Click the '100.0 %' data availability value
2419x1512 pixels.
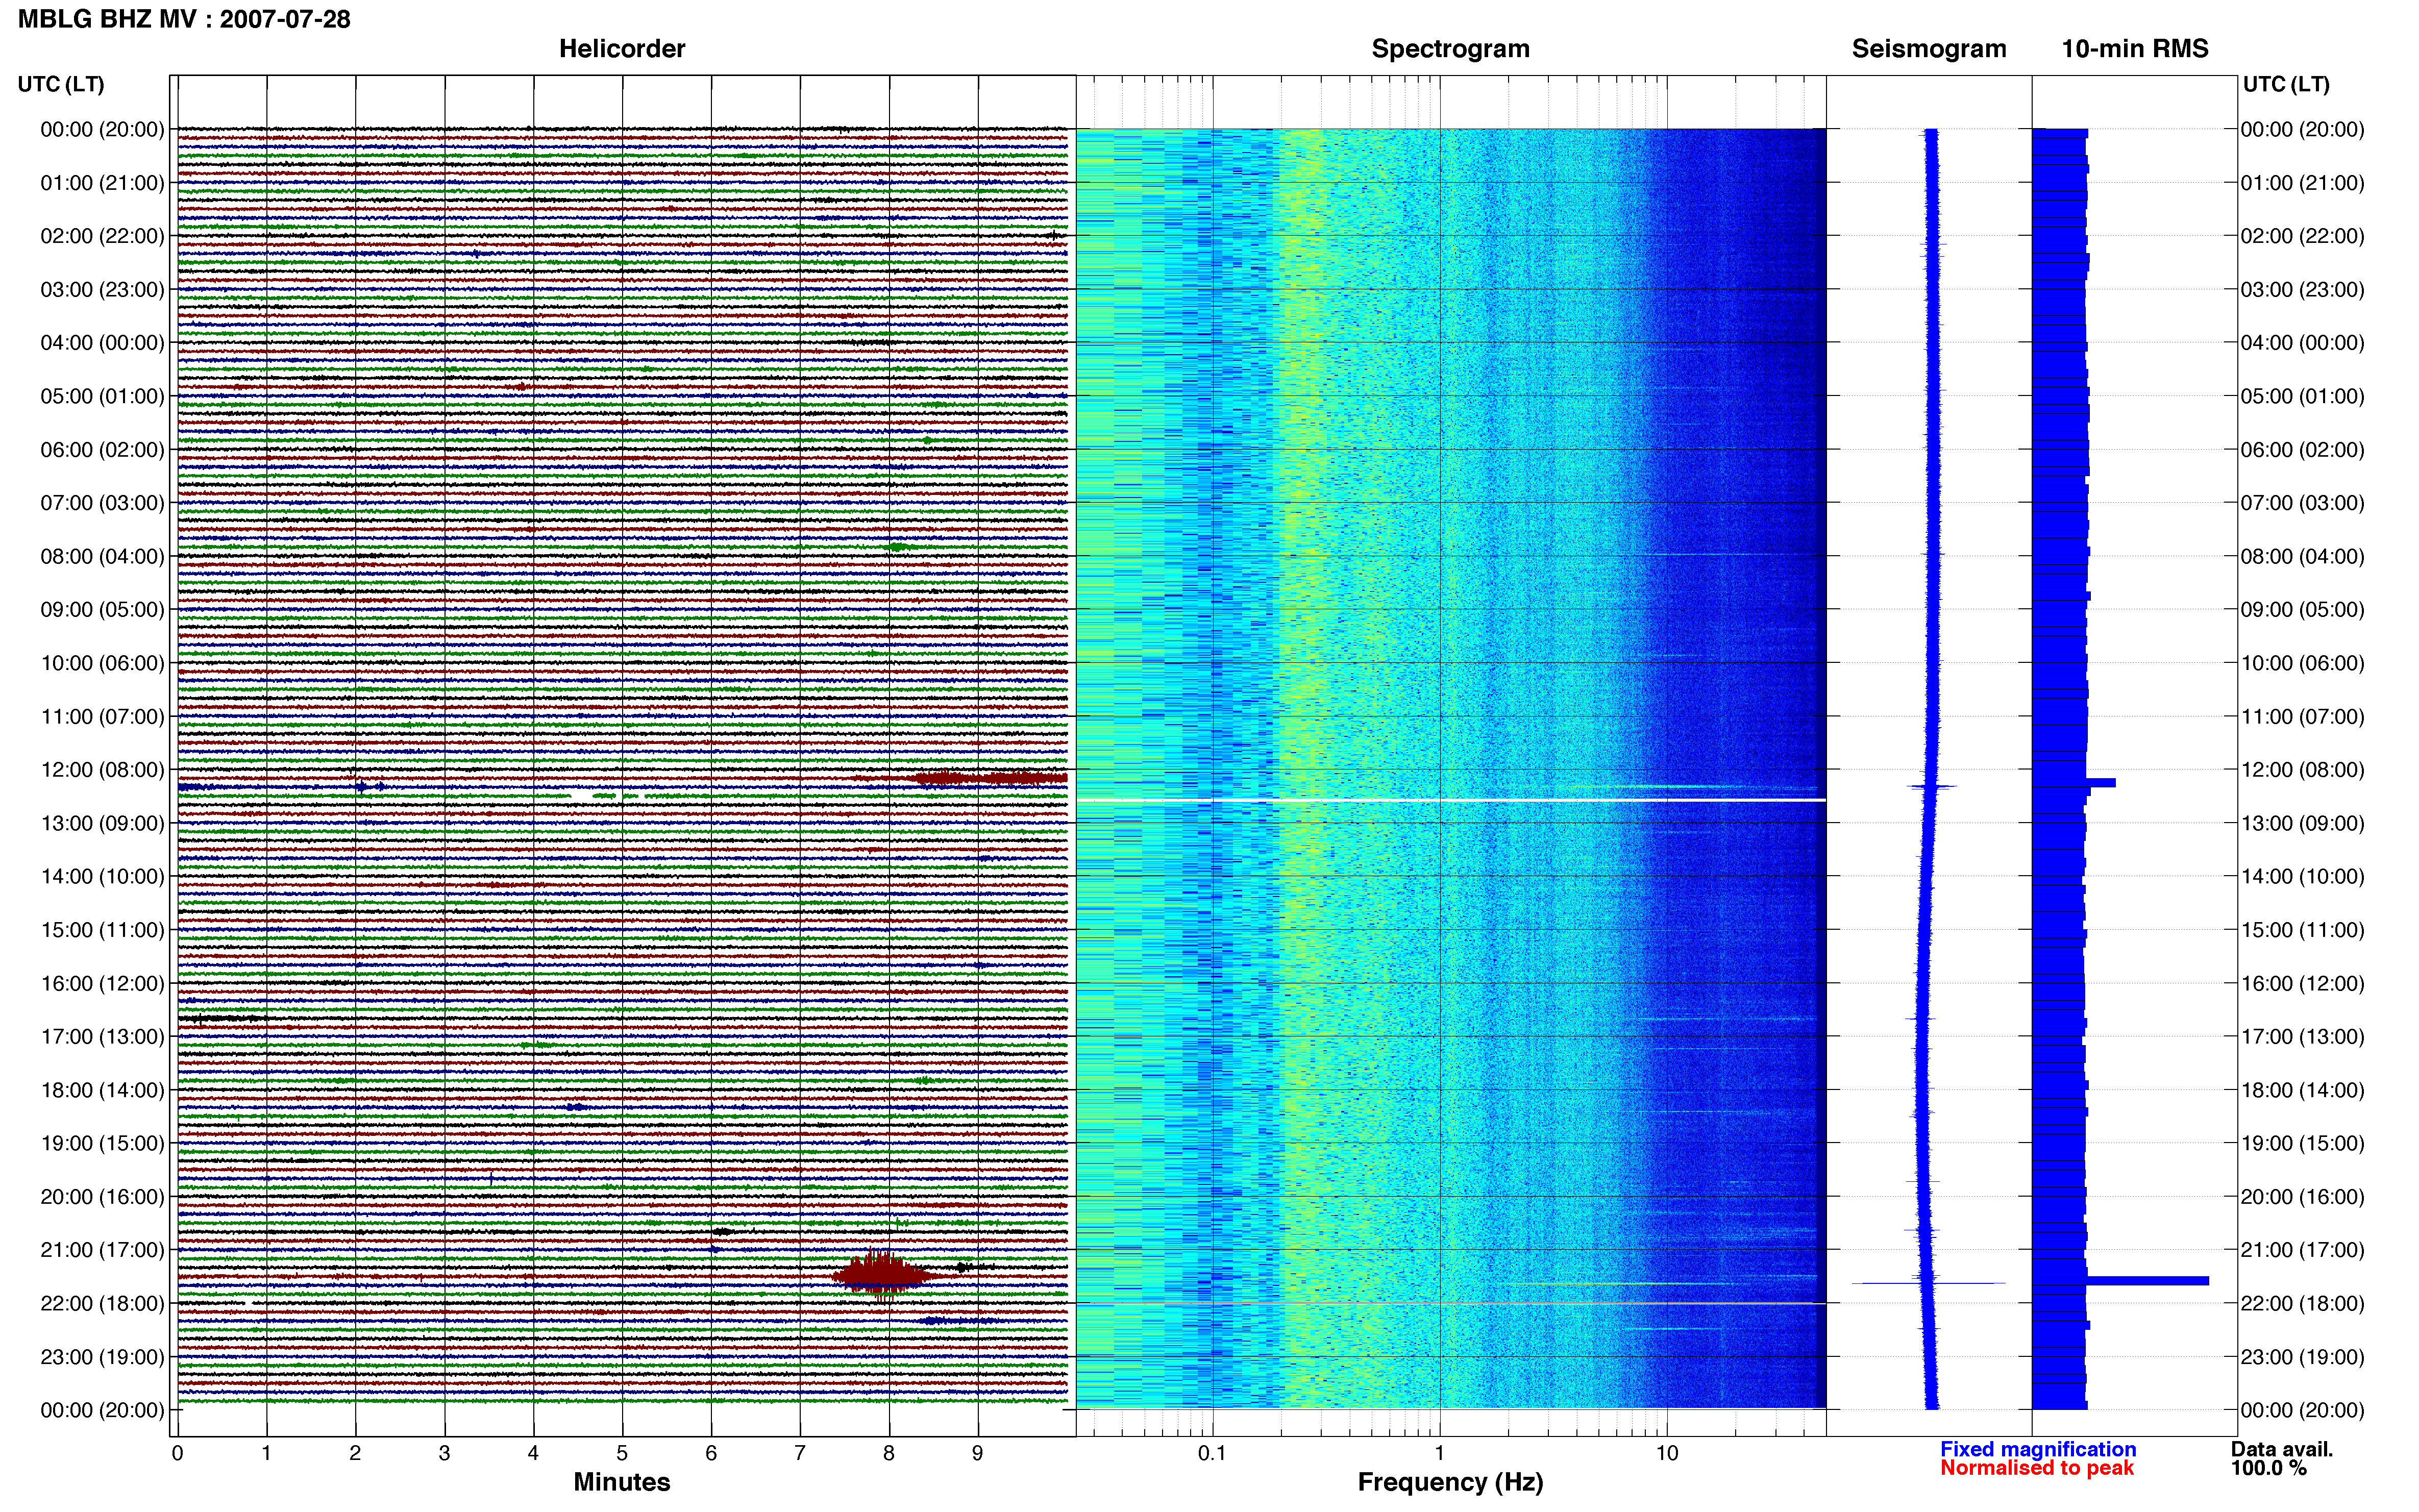(2268, 1468)
